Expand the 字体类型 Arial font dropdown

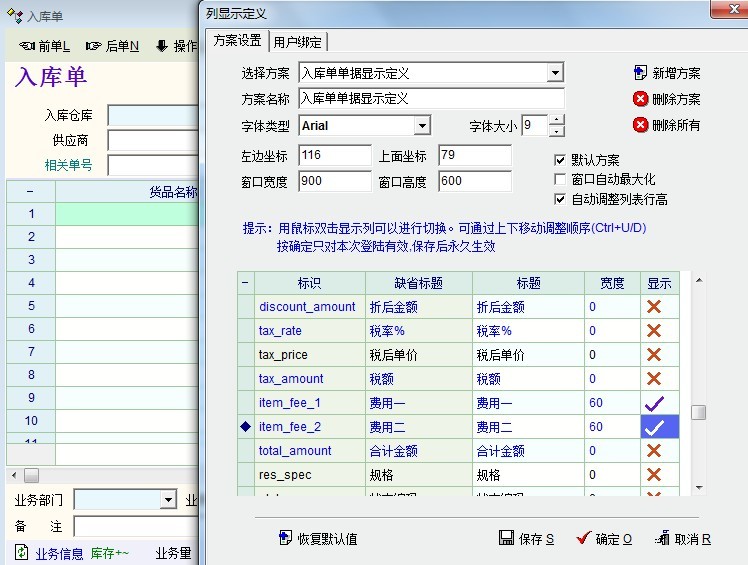point(422,126)
